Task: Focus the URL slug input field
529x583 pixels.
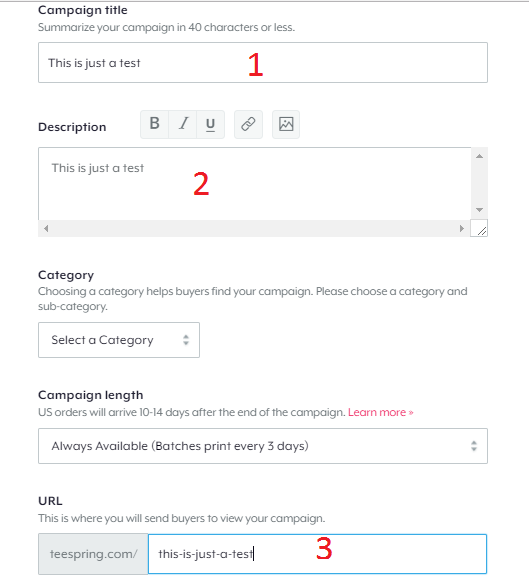Action: pos(317,554)
